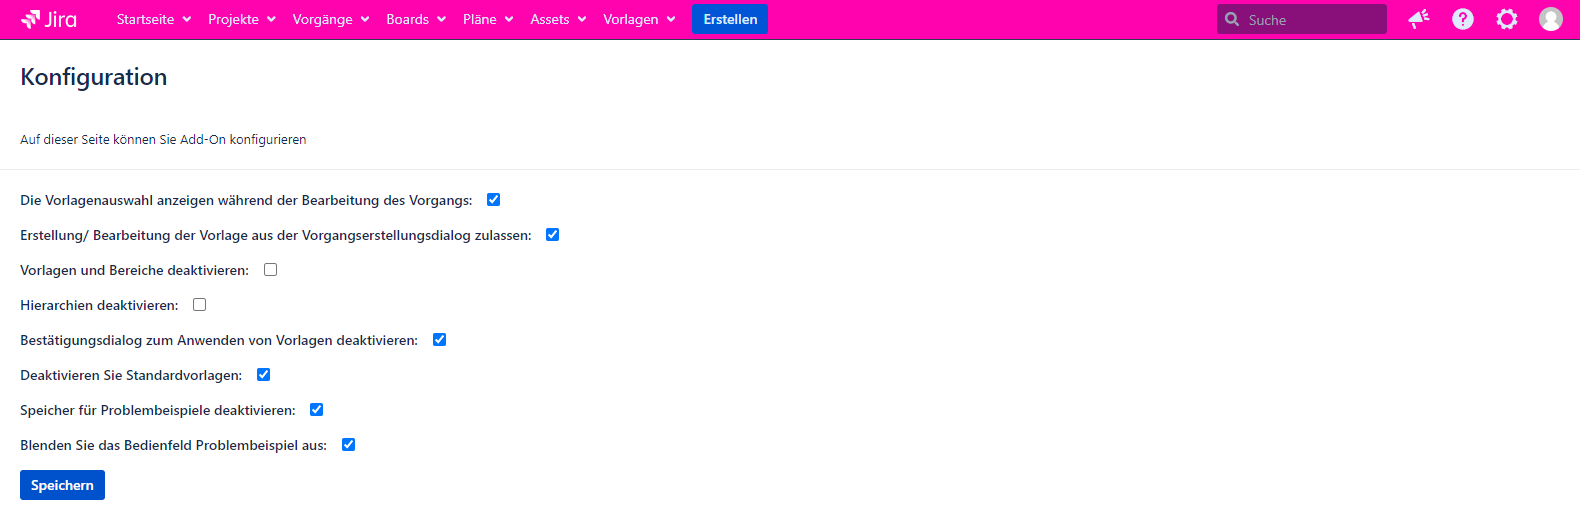This screenshot has height=528, width=1580.
Task: Check the Hierarchien deaktivieren box
Action: [x=199, y=305]
